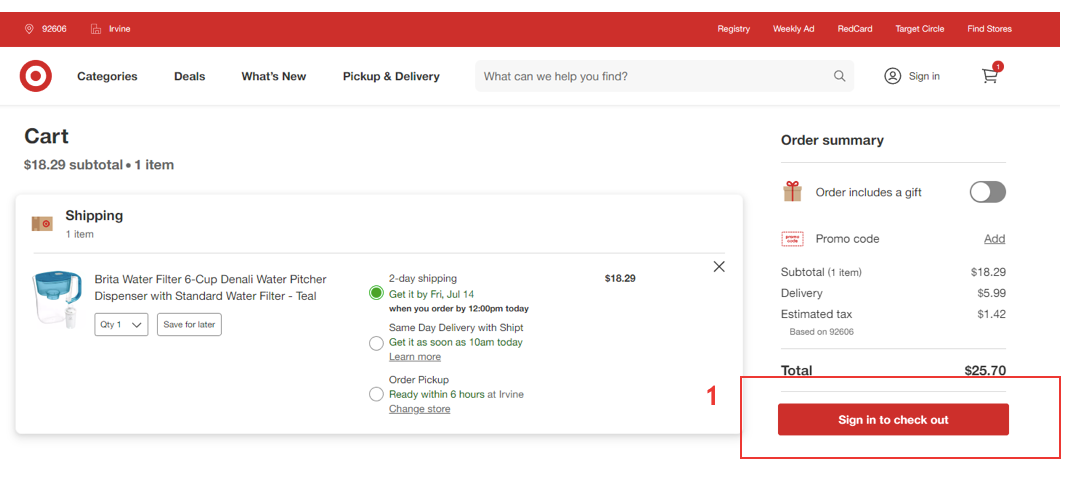The width and height of the screenshot is (1082, 484).
Task: Click the shipping box icon
Action: pos(42,223)
